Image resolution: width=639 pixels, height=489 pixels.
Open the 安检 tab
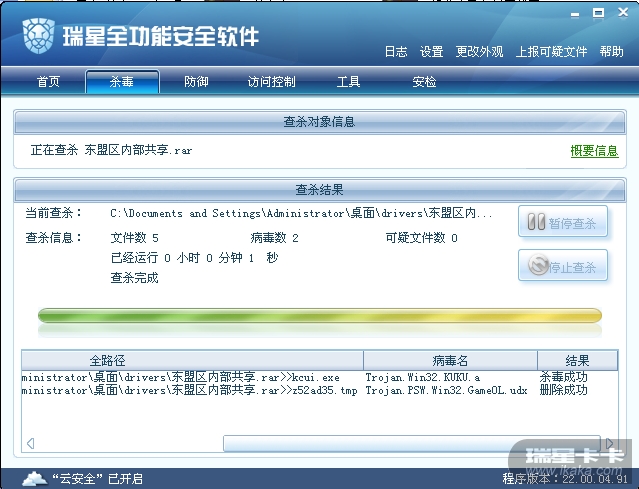424,82
